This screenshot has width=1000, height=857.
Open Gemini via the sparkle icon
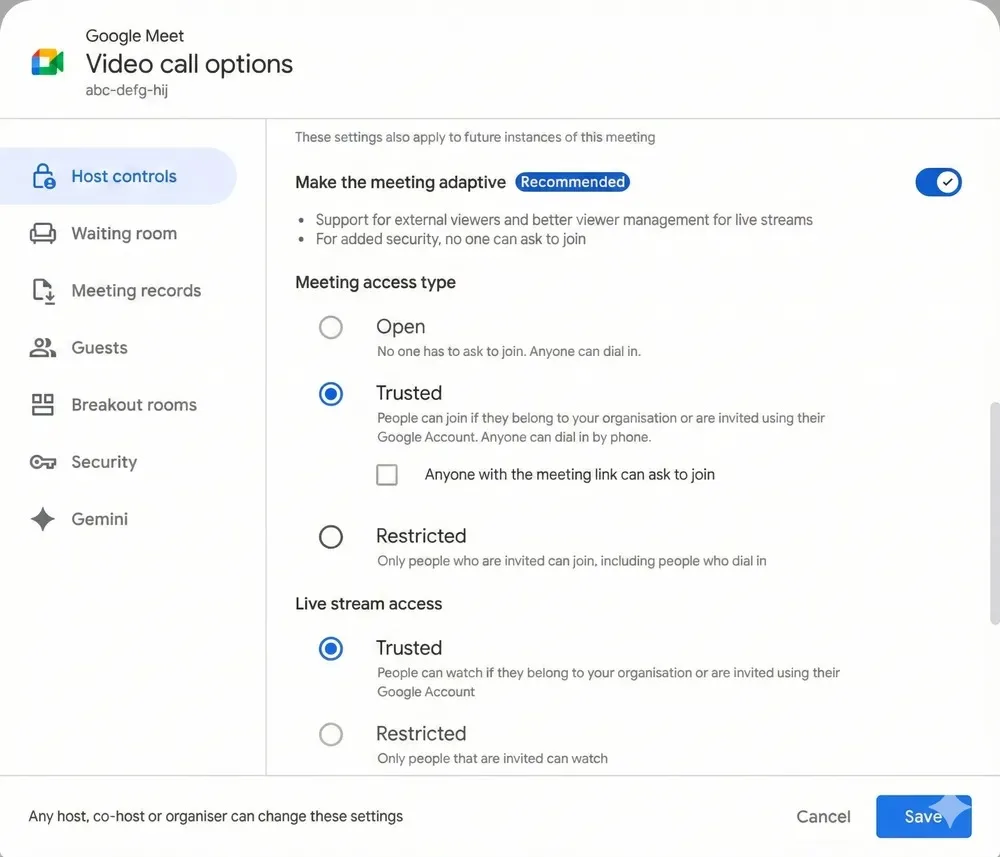[x=42, y=518]
